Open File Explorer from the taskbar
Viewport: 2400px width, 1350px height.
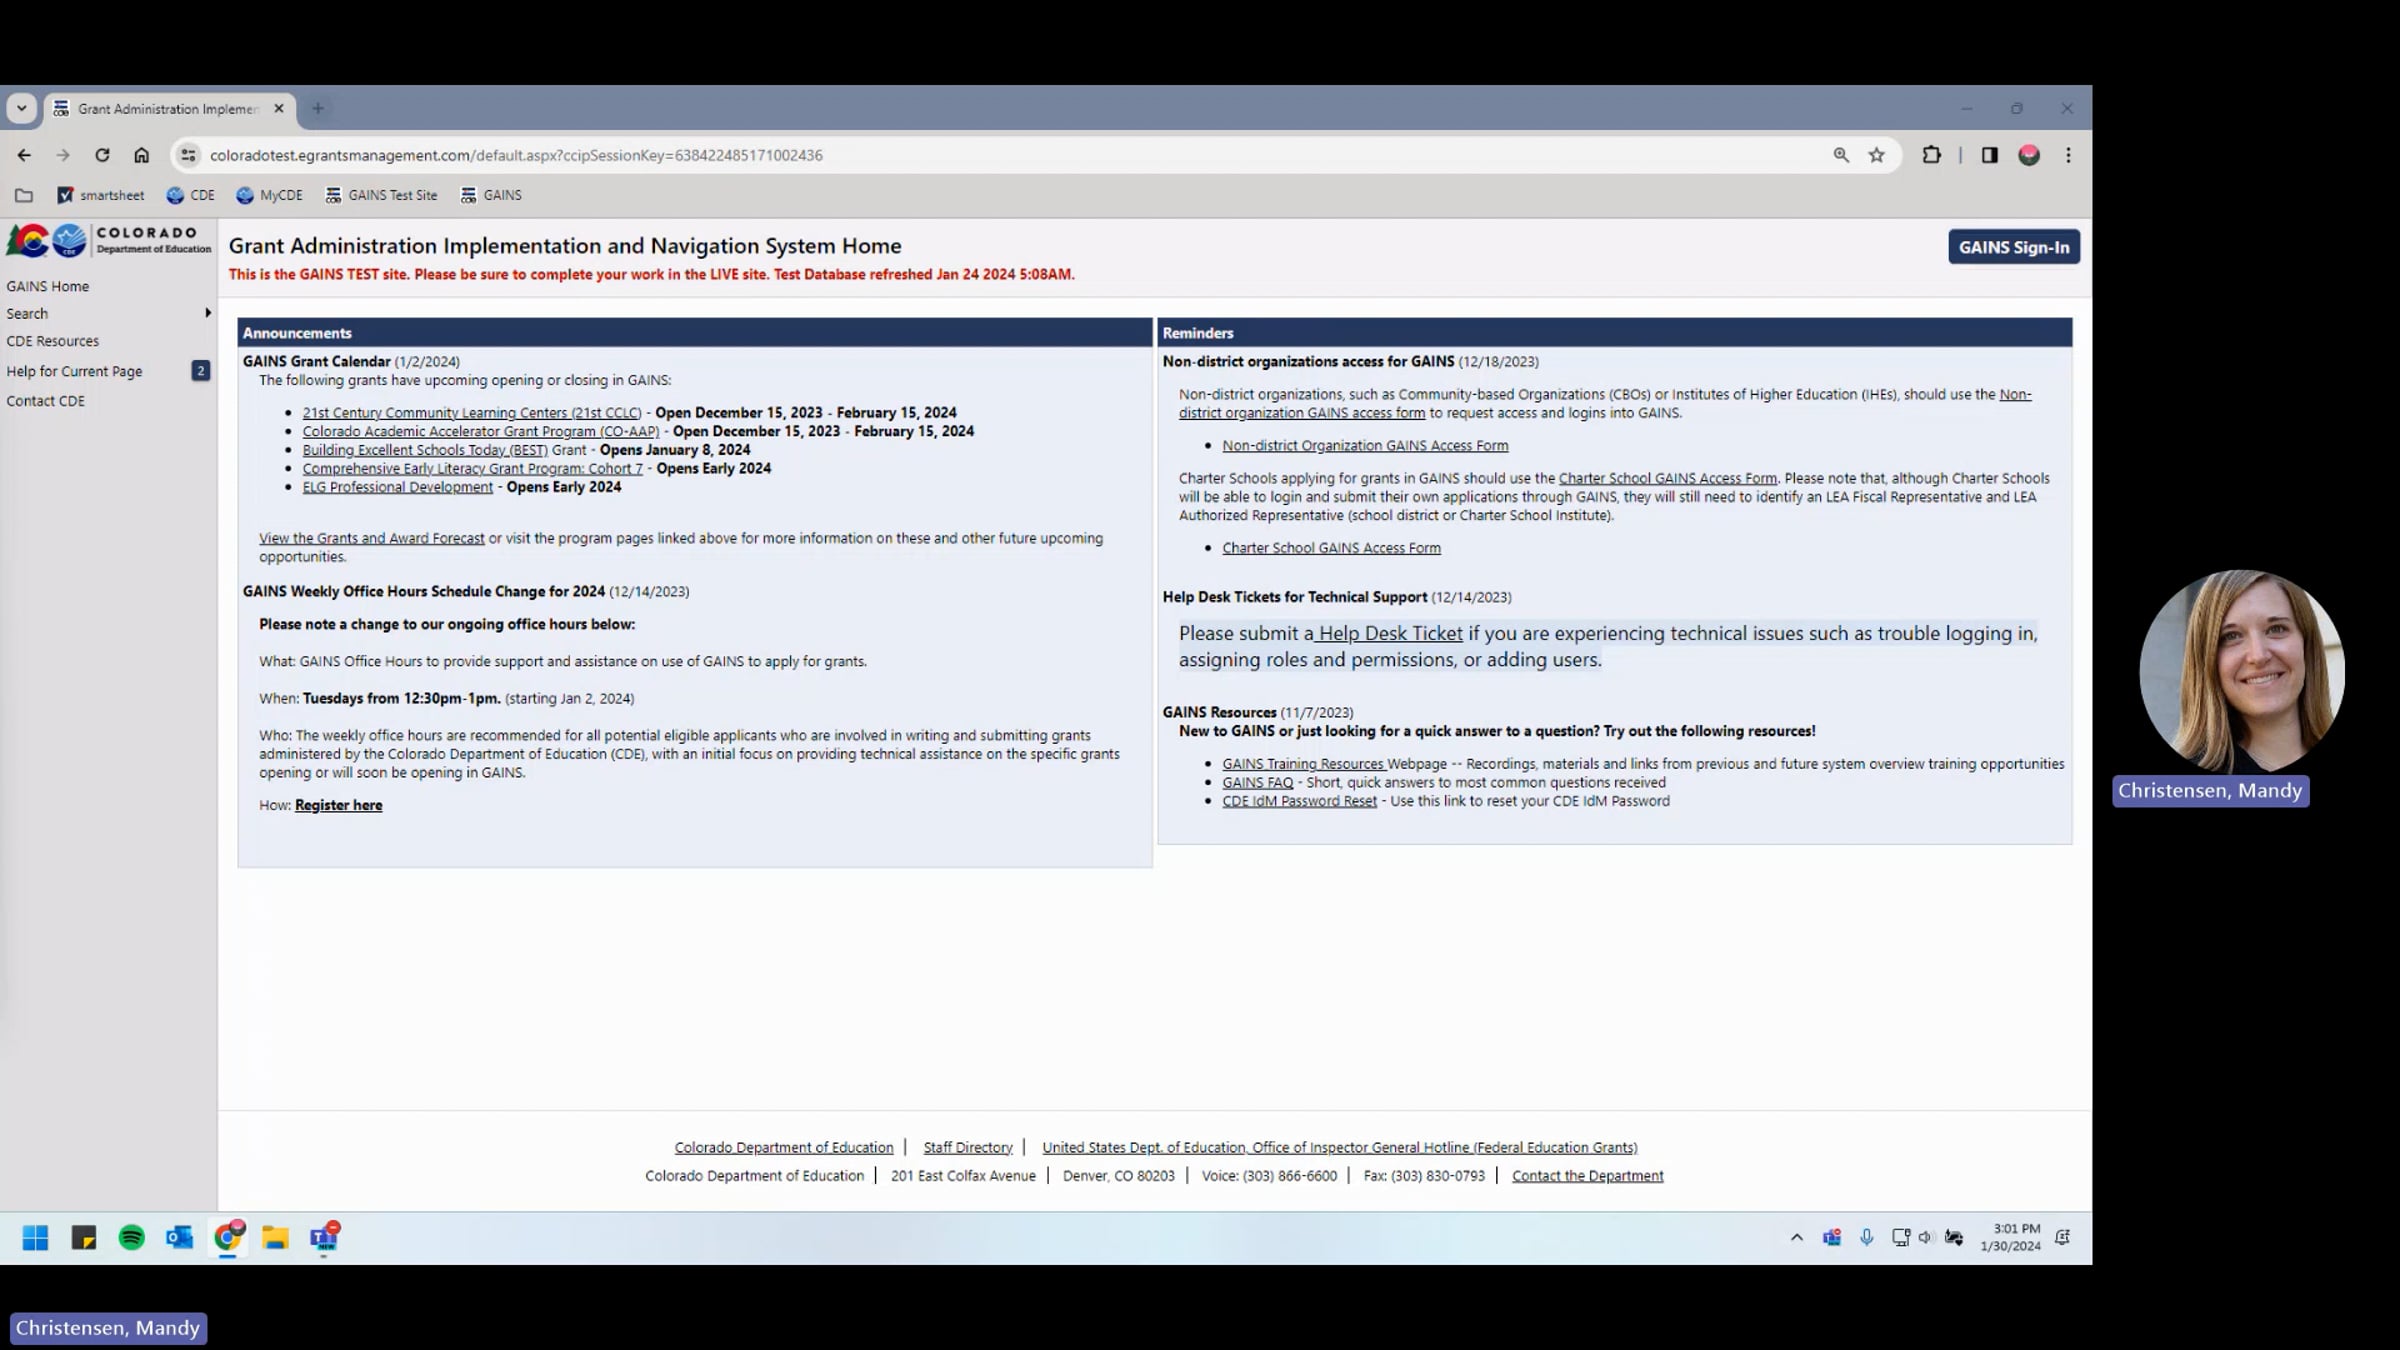pos(275,1238)
